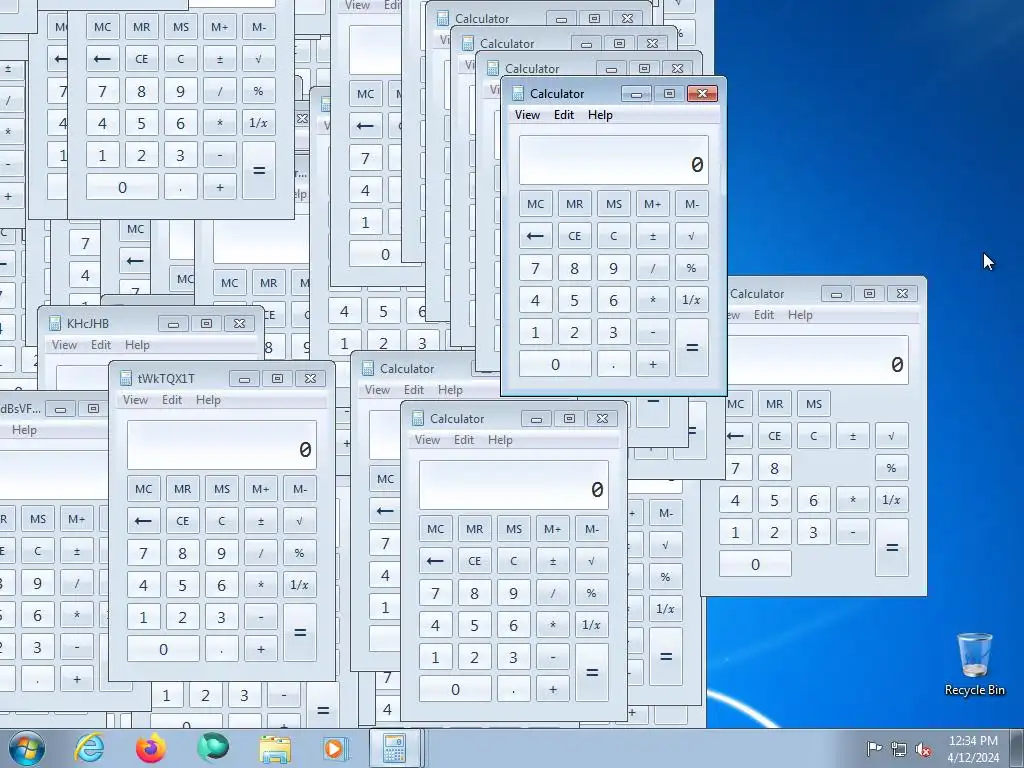Image resolution: width=1024 pixels, height=768 pixels.
Task: Click the backspace arrow key in tWkTQX1T window
Action: click(144, 520)
